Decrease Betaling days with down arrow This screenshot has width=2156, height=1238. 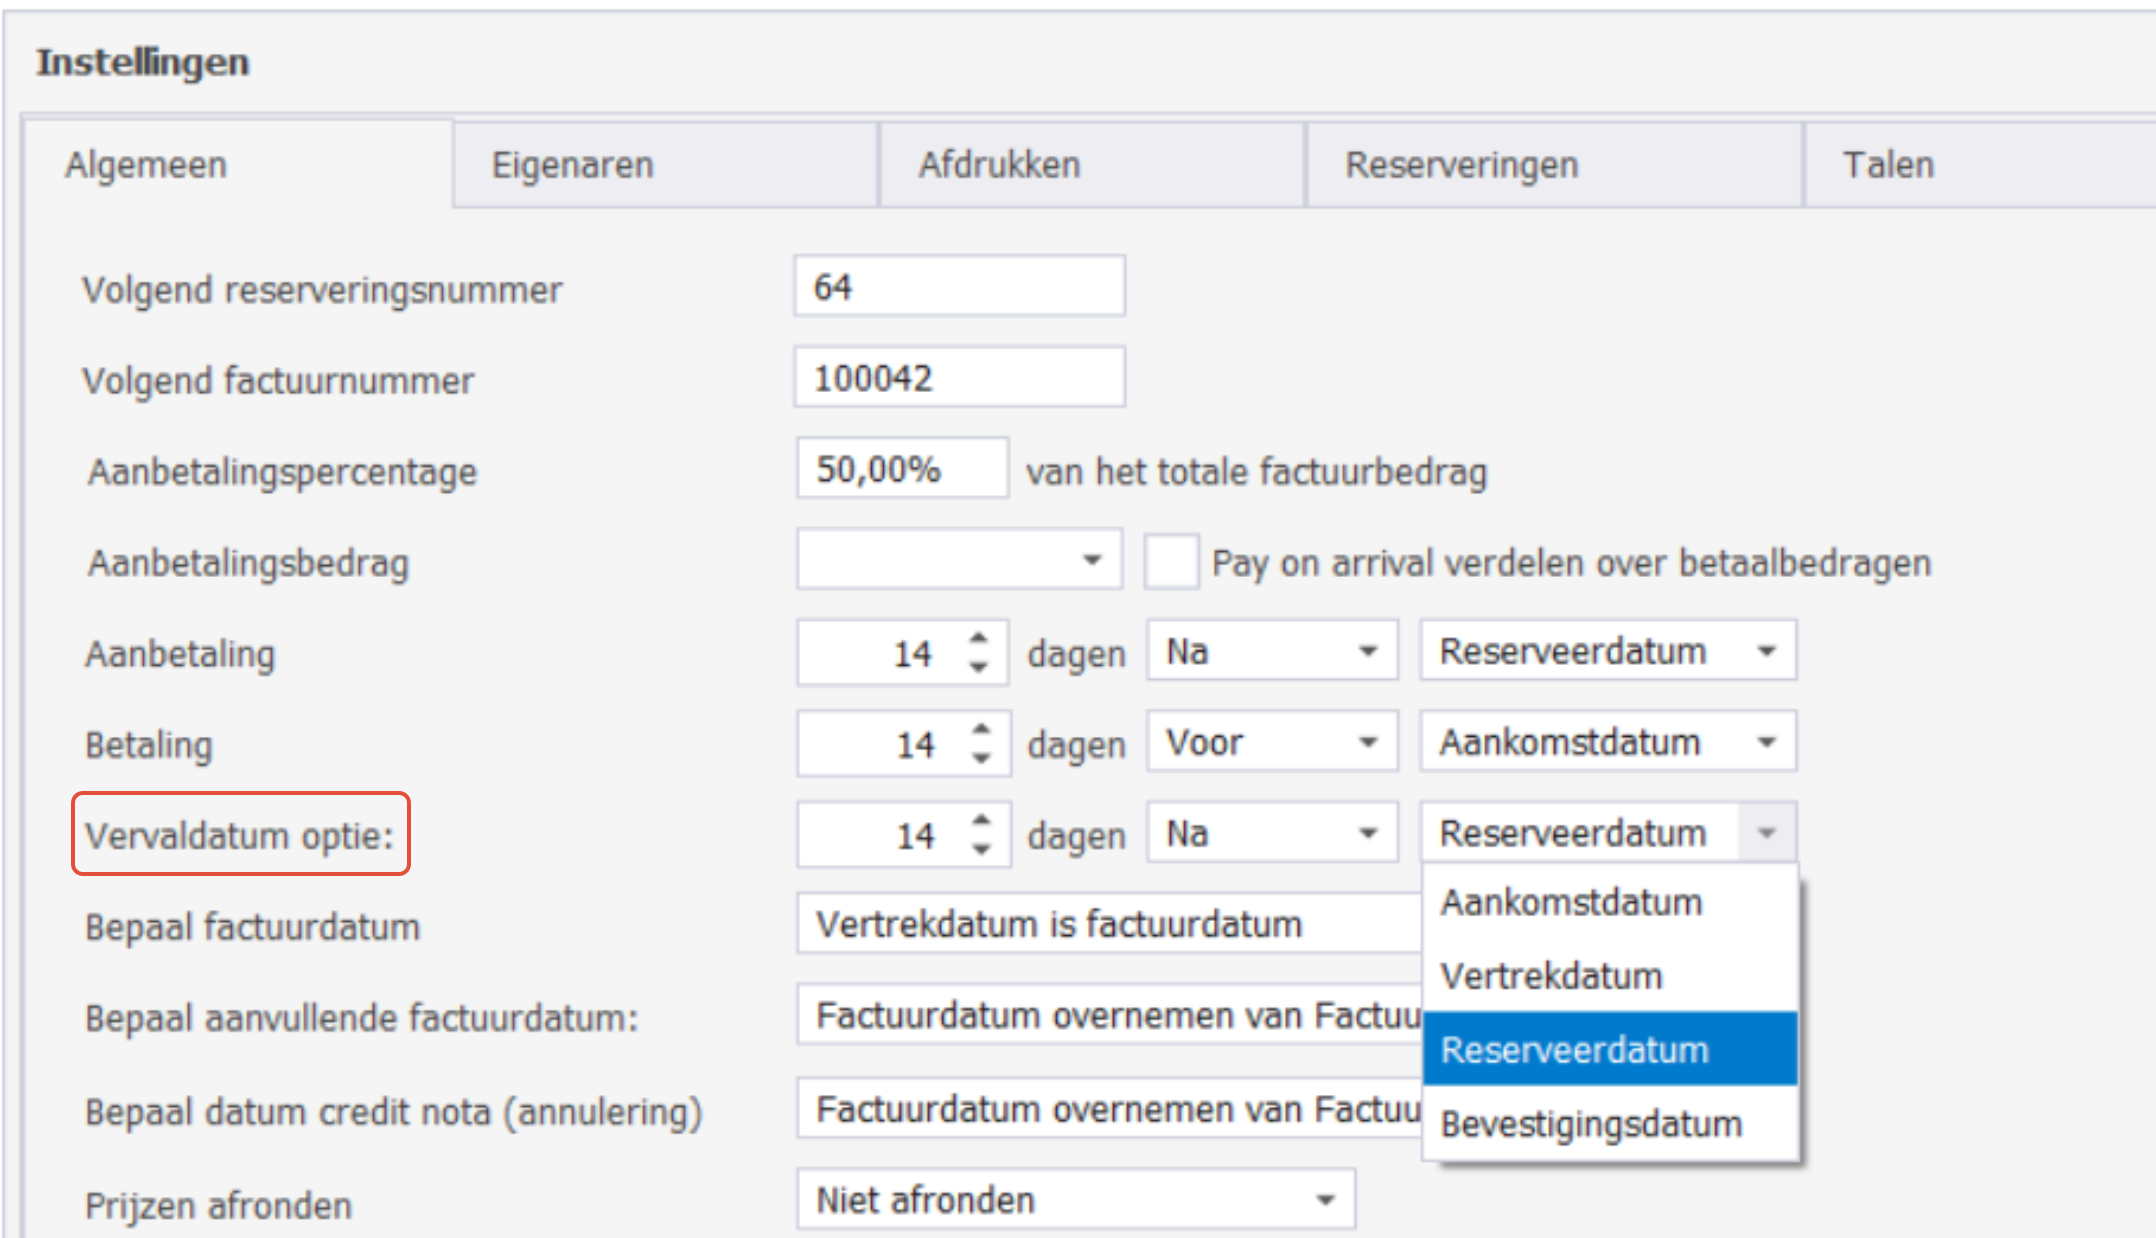coord(981,758)
